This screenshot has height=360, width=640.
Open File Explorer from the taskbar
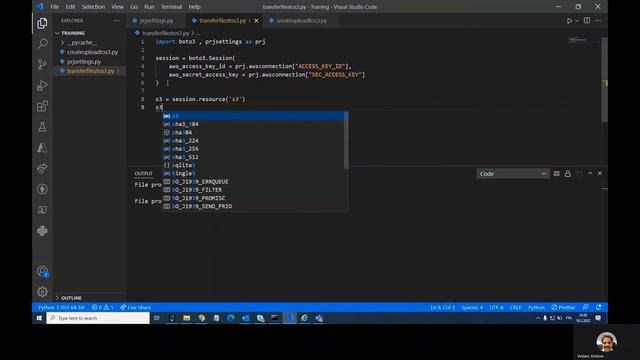187,318
